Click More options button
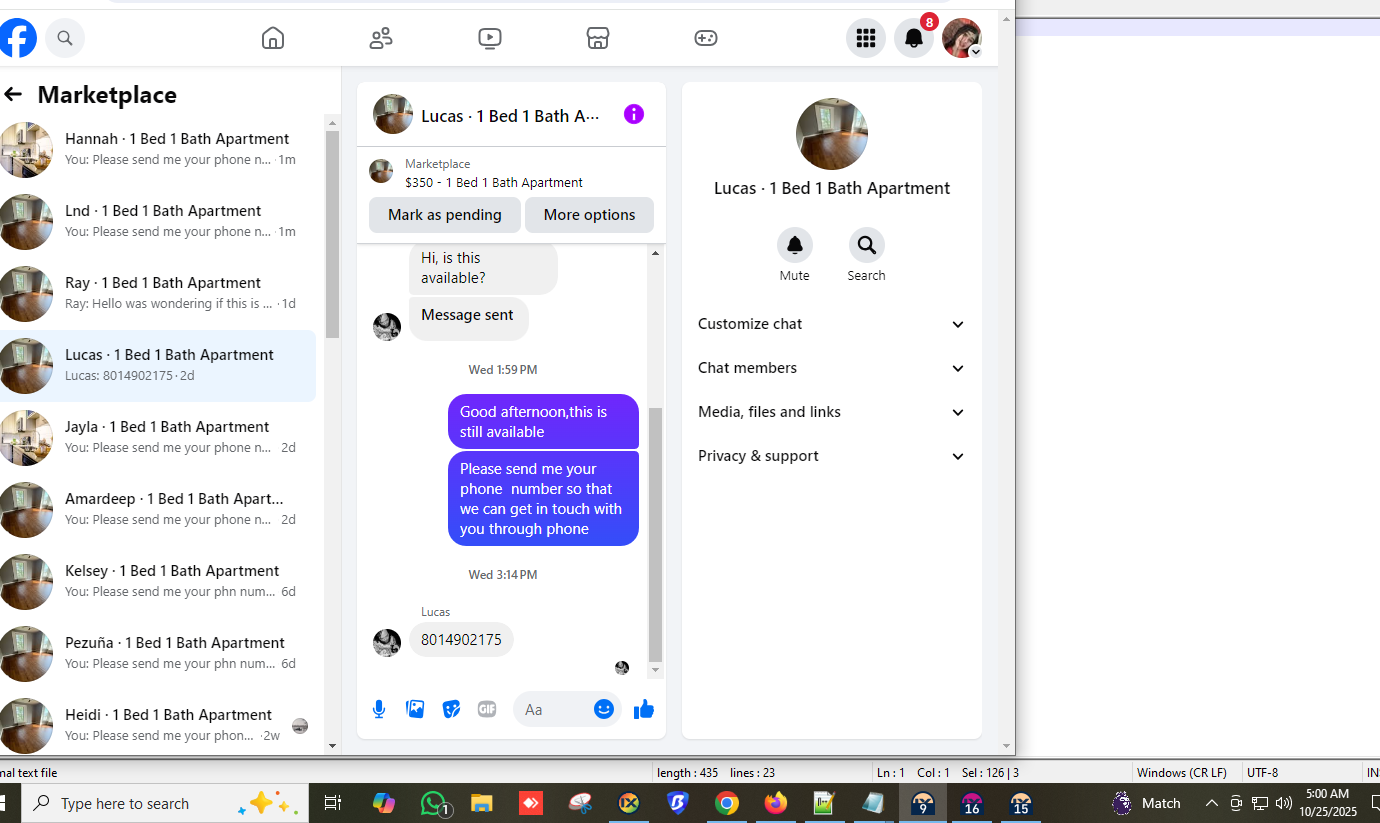This screenshot has height=823, width=1380. pos(589,215)
